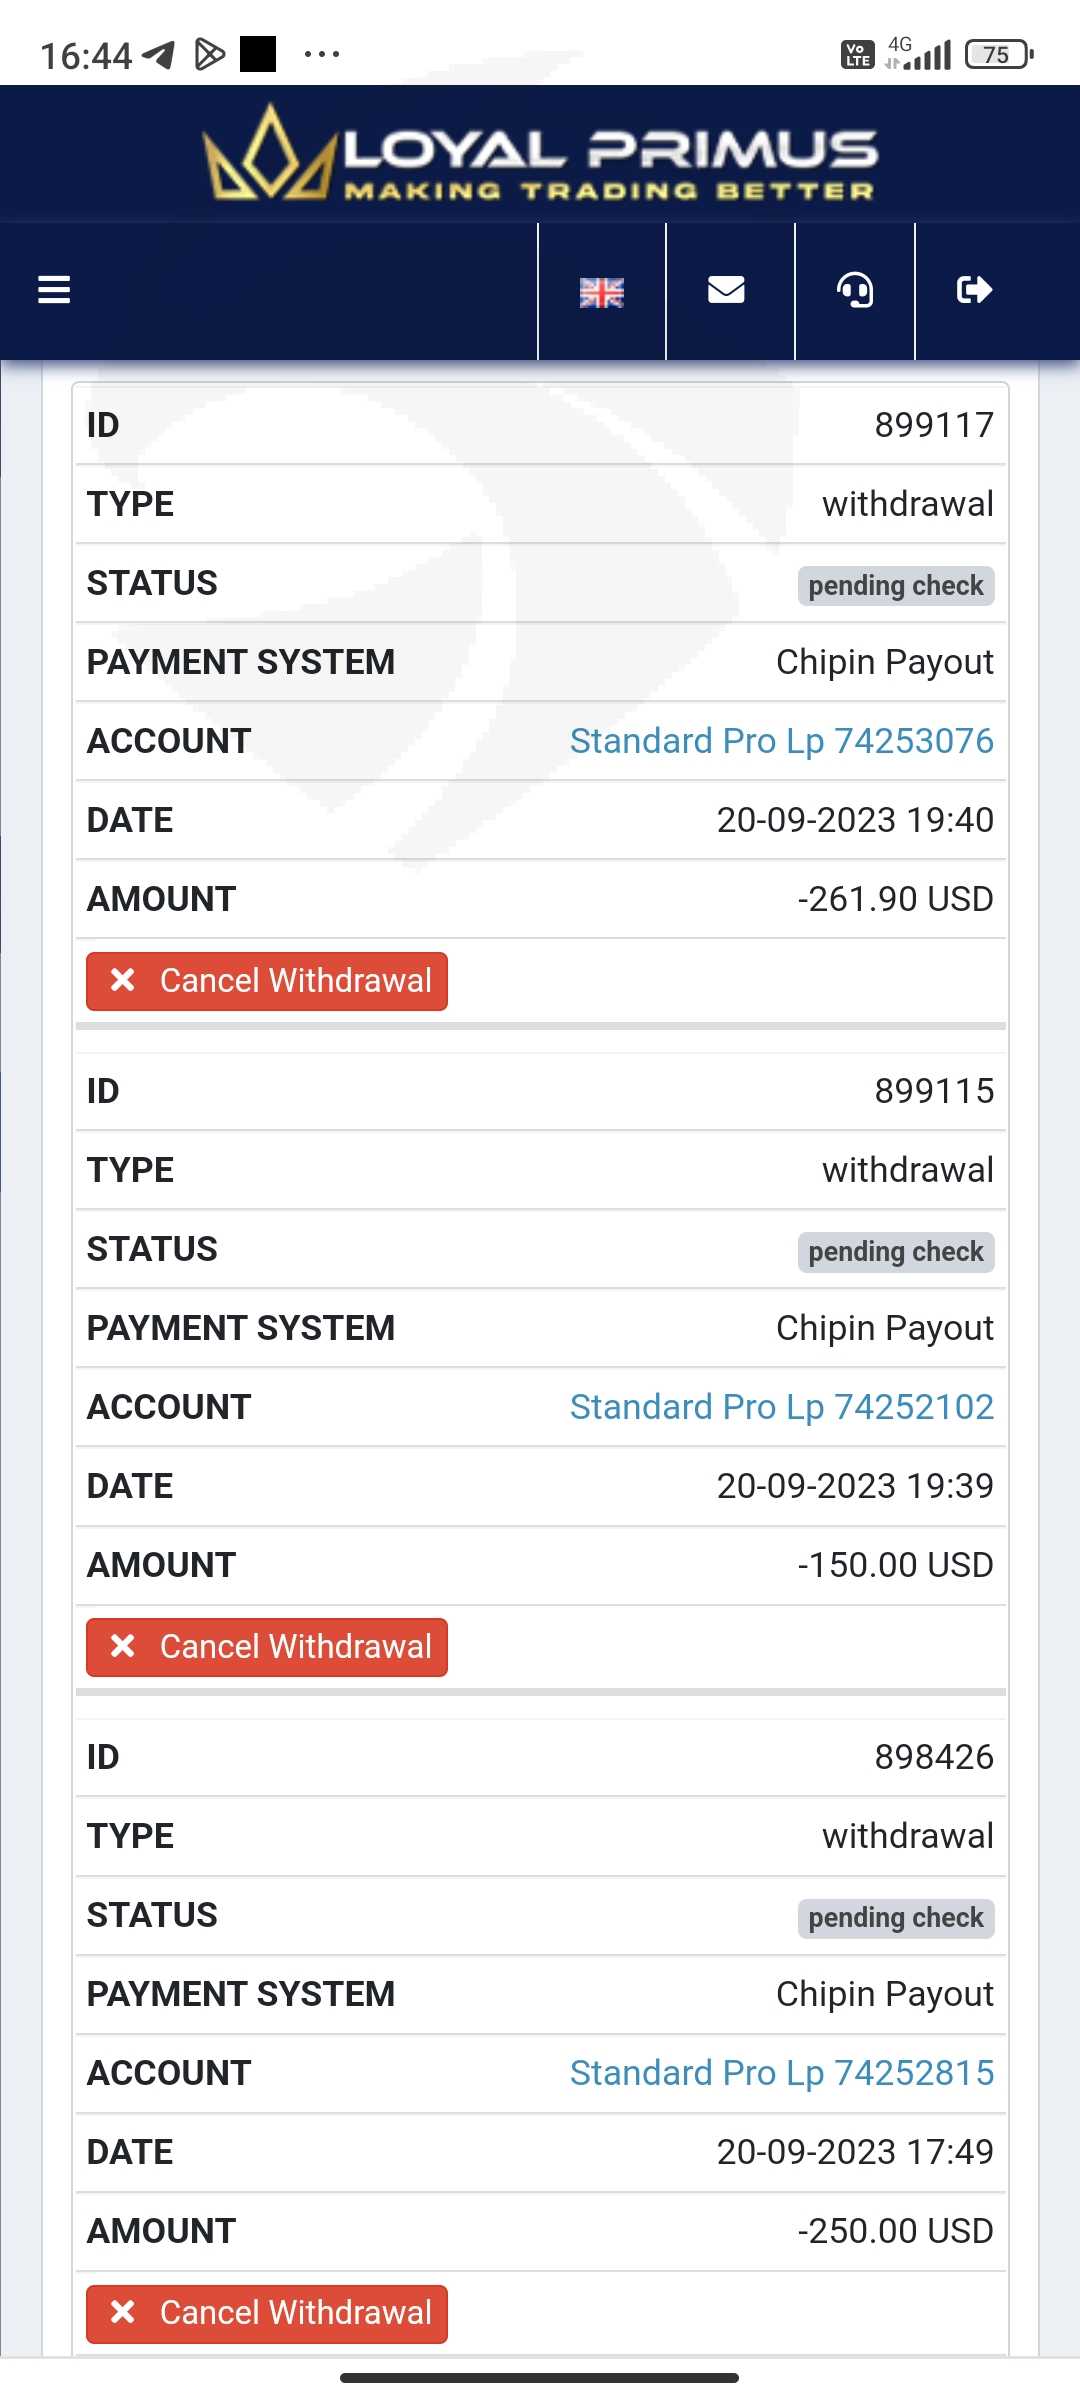The image size is (1080, 2400).
Task: Tap pending check badge for ID 899115
Action: (x=895, y=1252)
